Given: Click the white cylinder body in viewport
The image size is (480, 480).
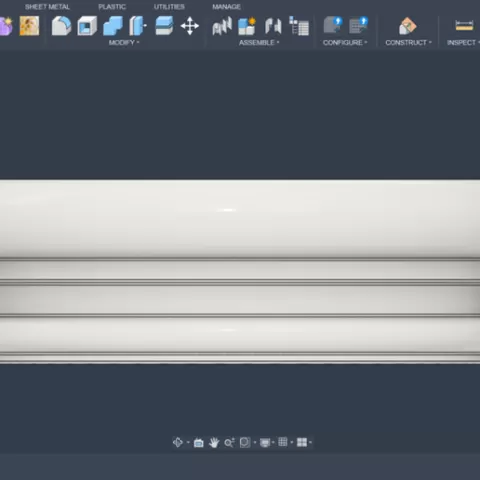Looking at the screenshot, I should (240, 272).
